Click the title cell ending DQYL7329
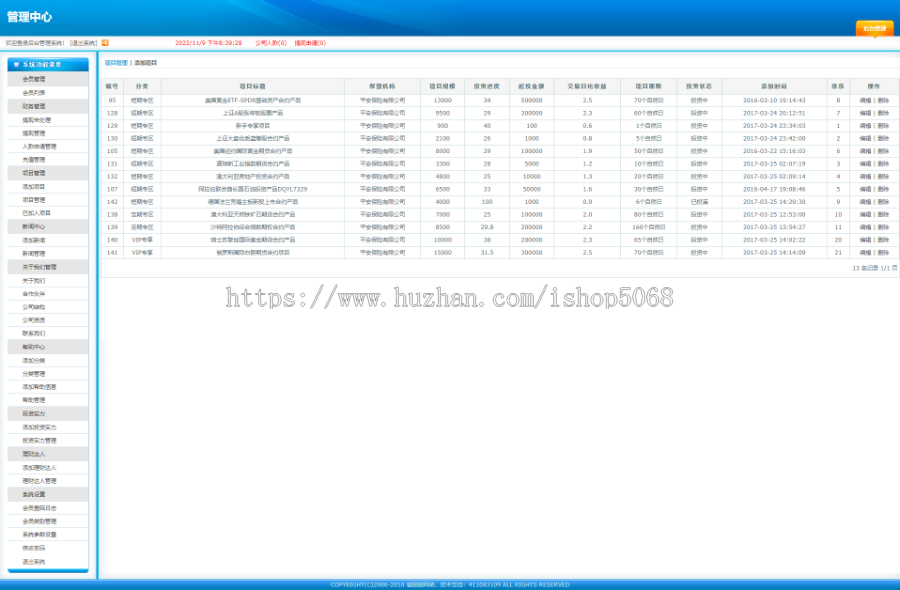900x590 pixels. pos(253,189)
